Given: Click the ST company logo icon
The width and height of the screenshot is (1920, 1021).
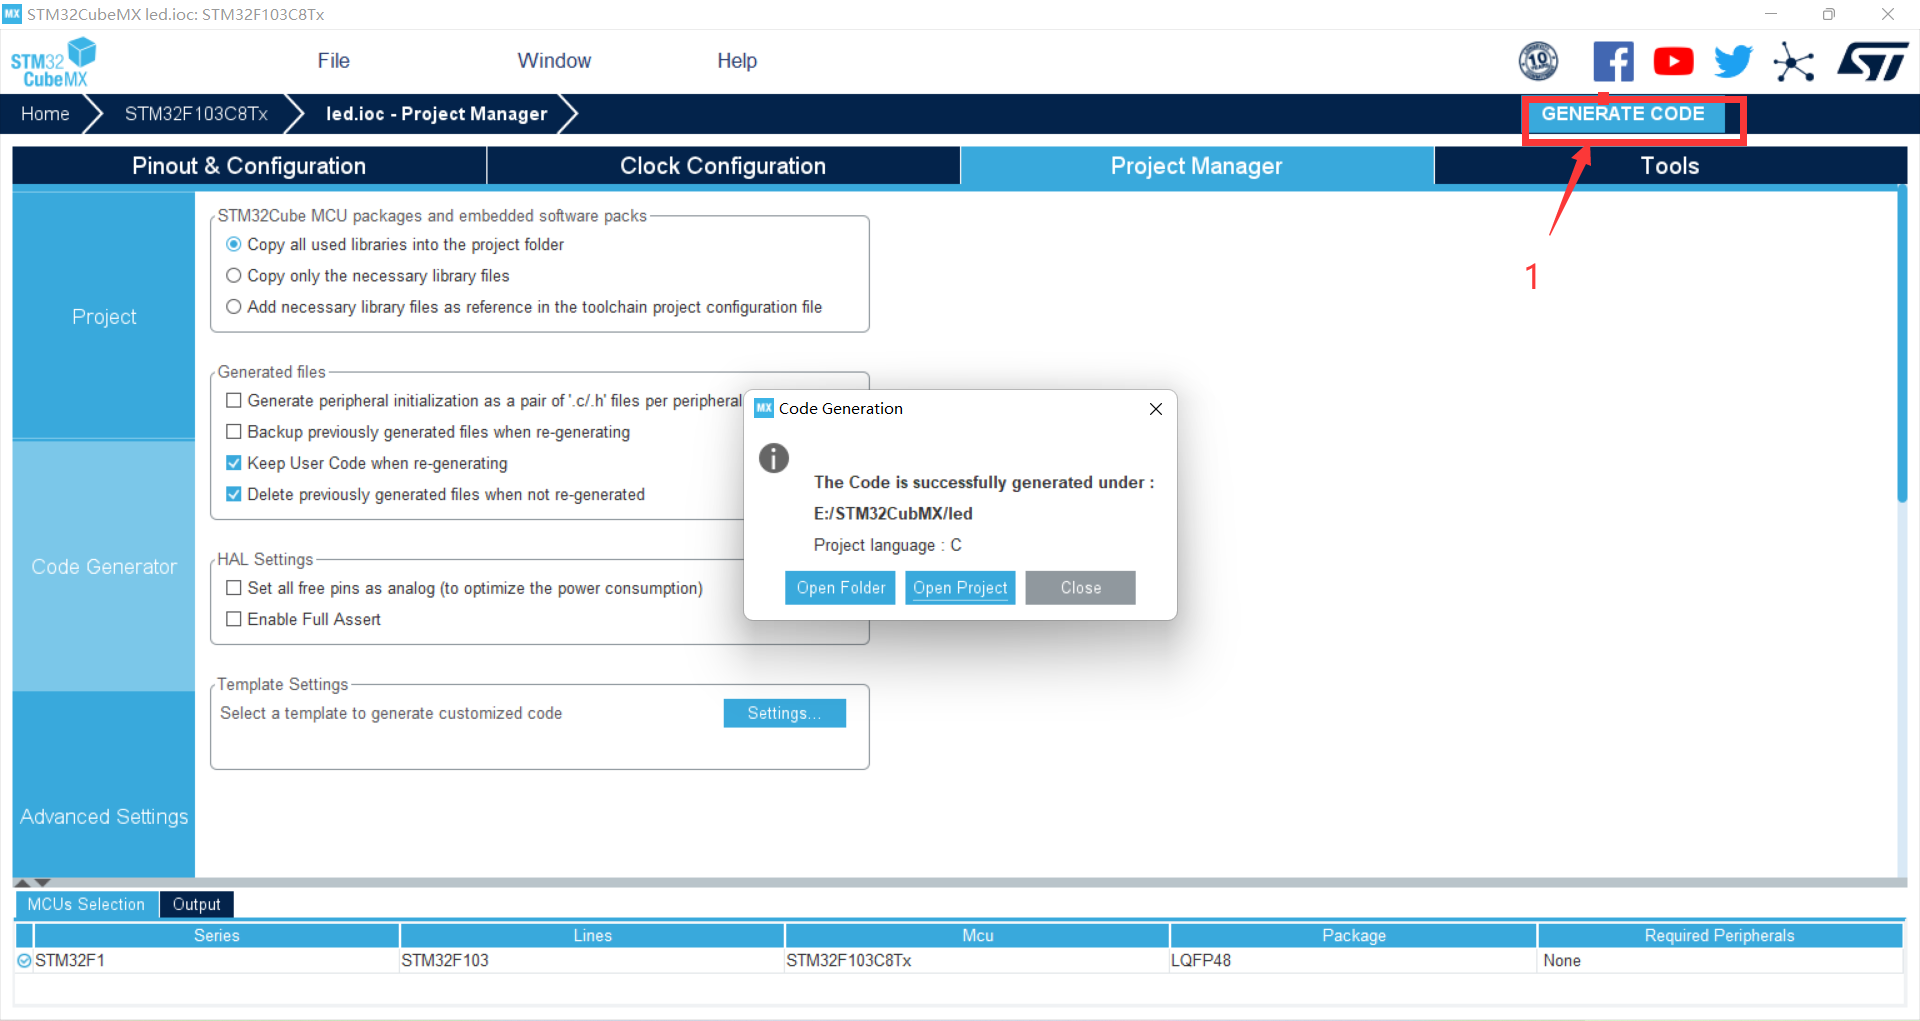Looking at the screenshot, I should 1872,61.
